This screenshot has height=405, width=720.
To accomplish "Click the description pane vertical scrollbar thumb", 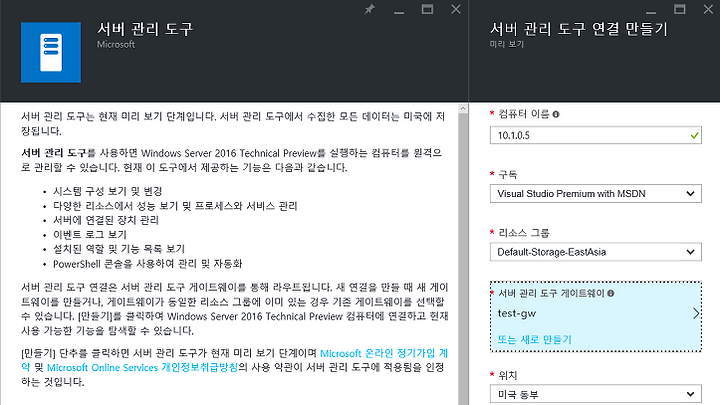I will point(463,259).
